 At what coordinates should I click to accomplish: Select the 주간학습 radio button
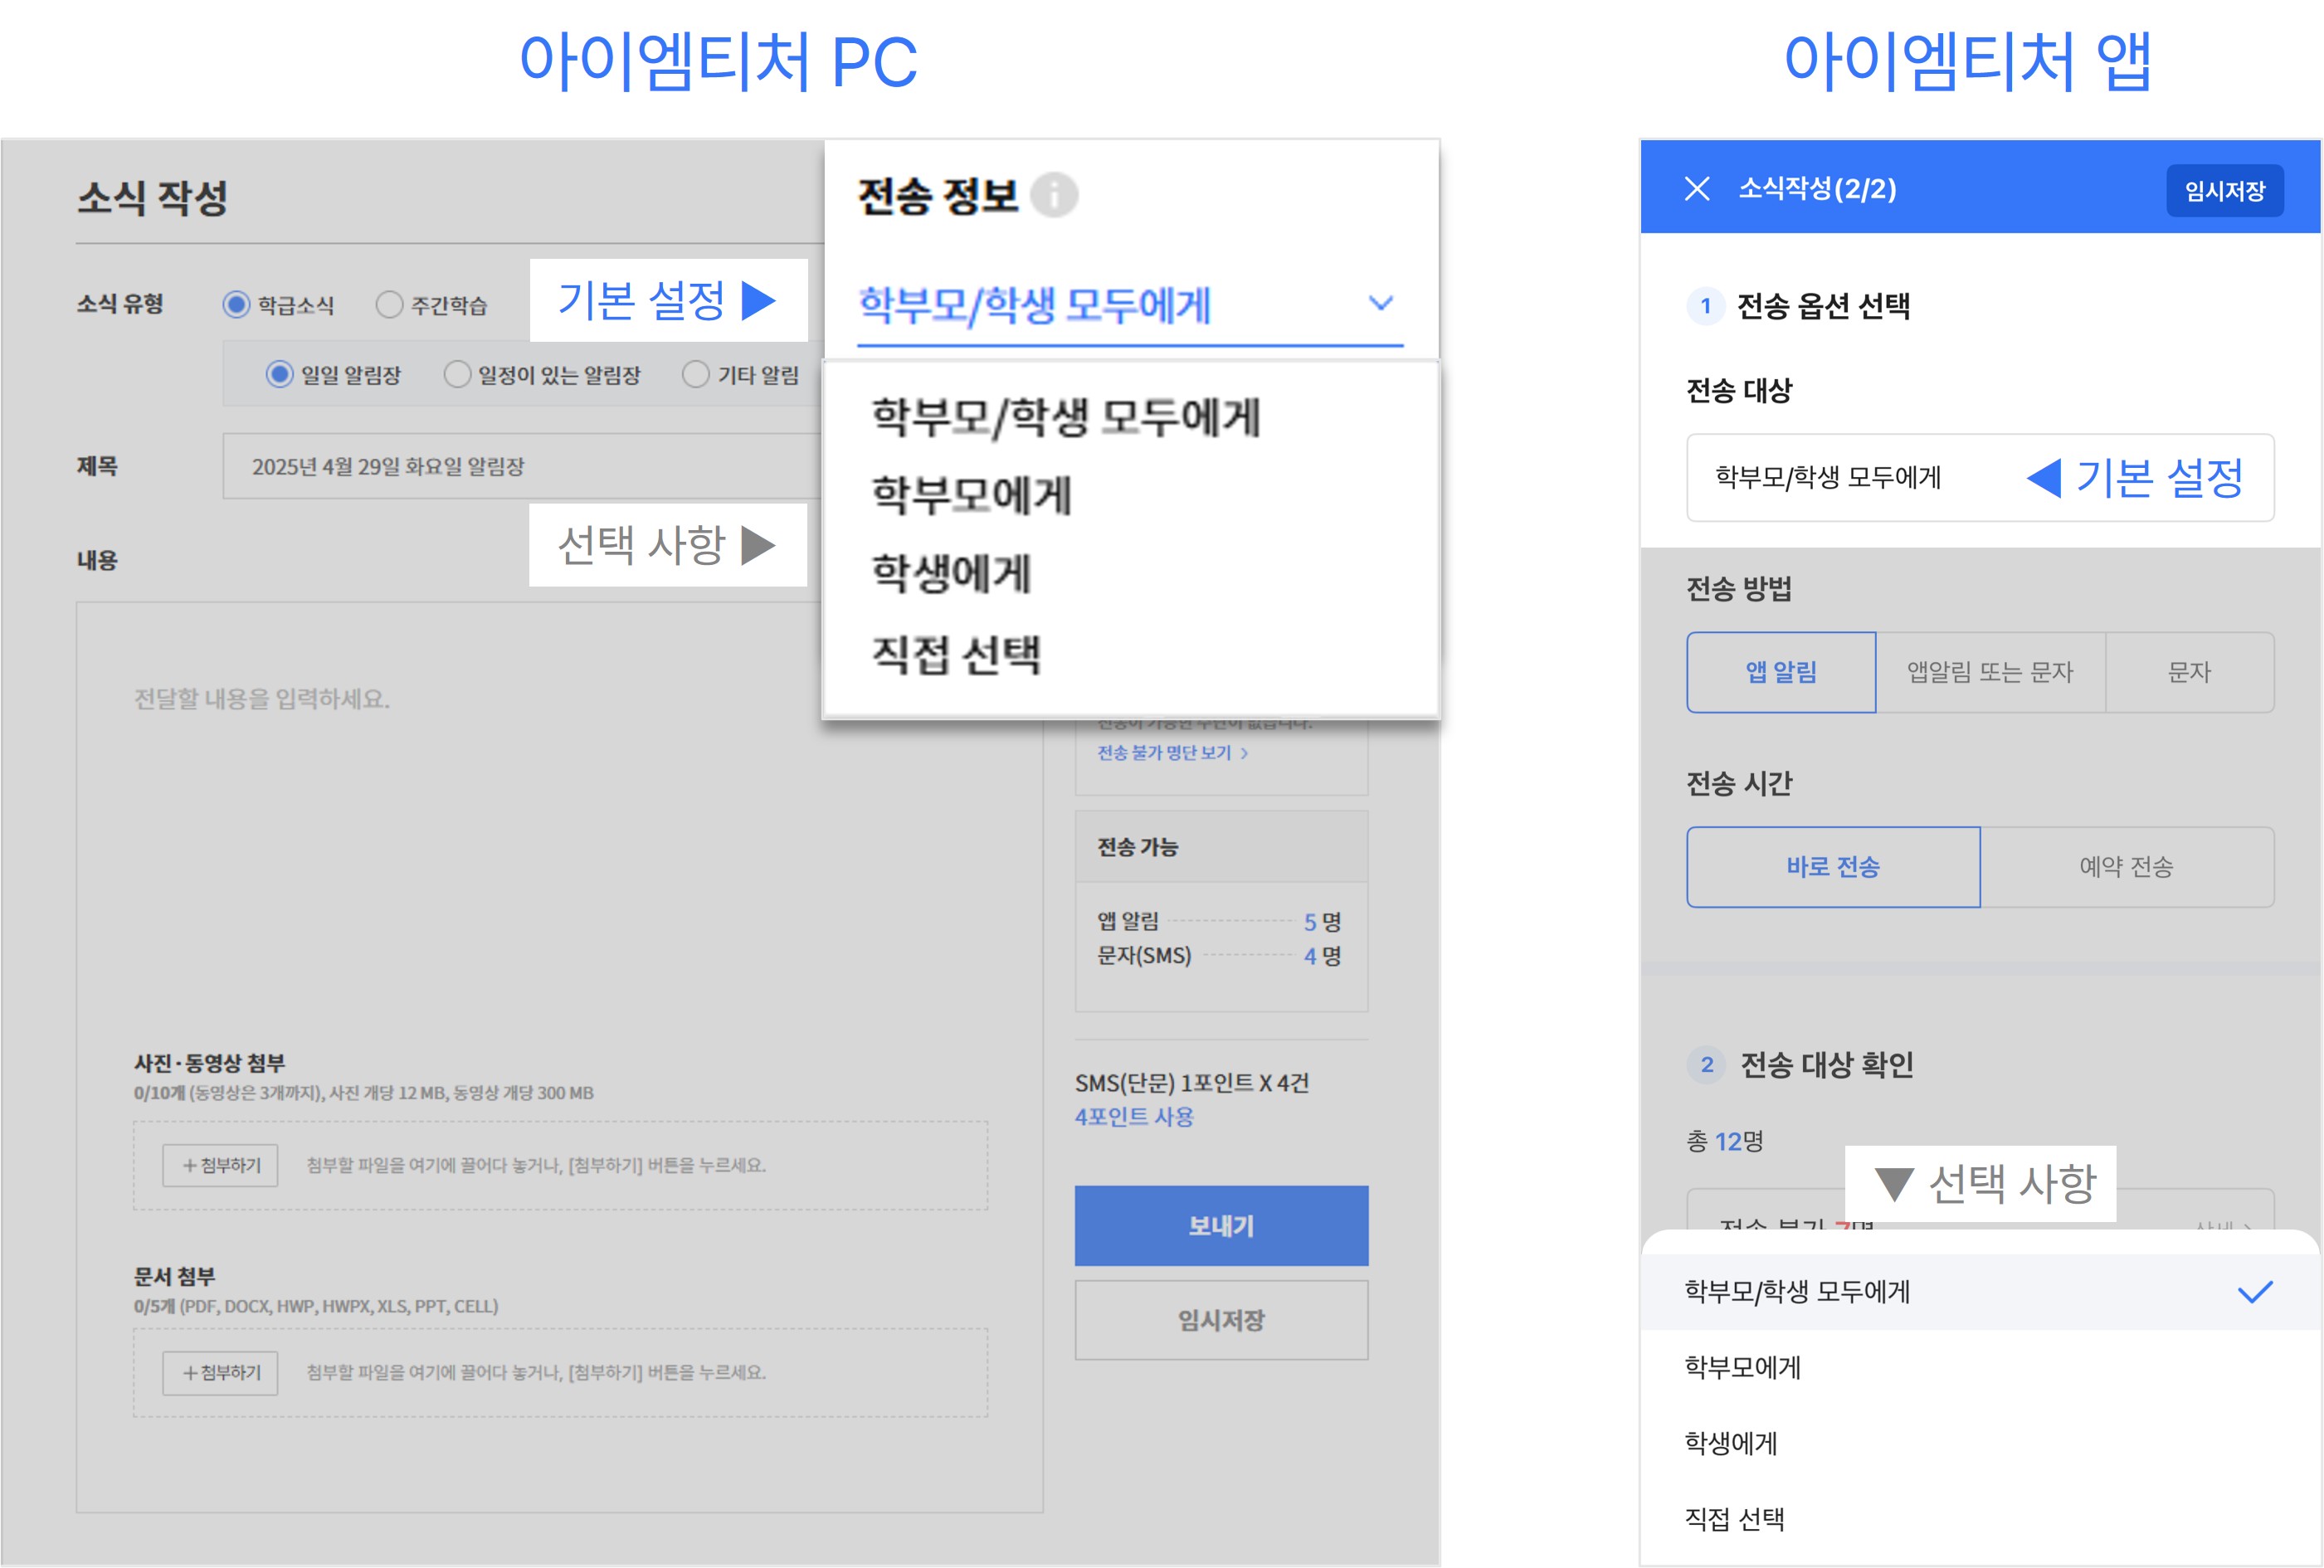pos(389,304)
